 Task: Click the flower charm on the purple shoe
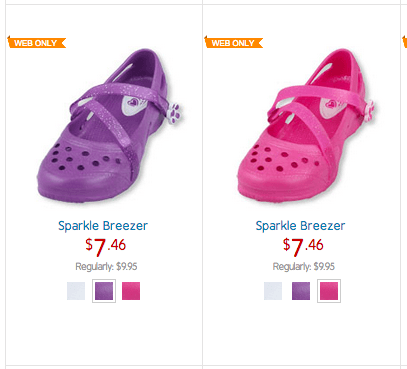pyautogui.click(x=174, y=113)
